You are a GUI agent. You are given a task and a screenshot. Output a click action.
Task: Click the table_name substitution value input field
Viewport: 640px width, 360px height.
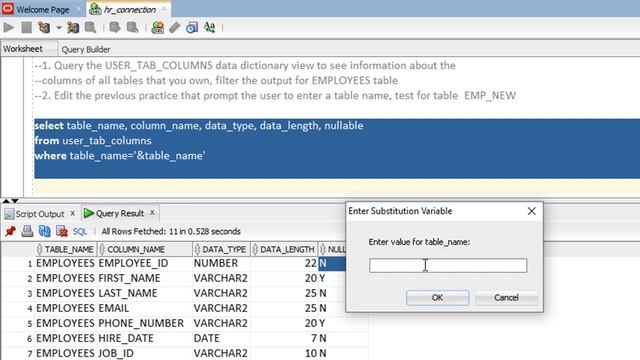[448, 265]
